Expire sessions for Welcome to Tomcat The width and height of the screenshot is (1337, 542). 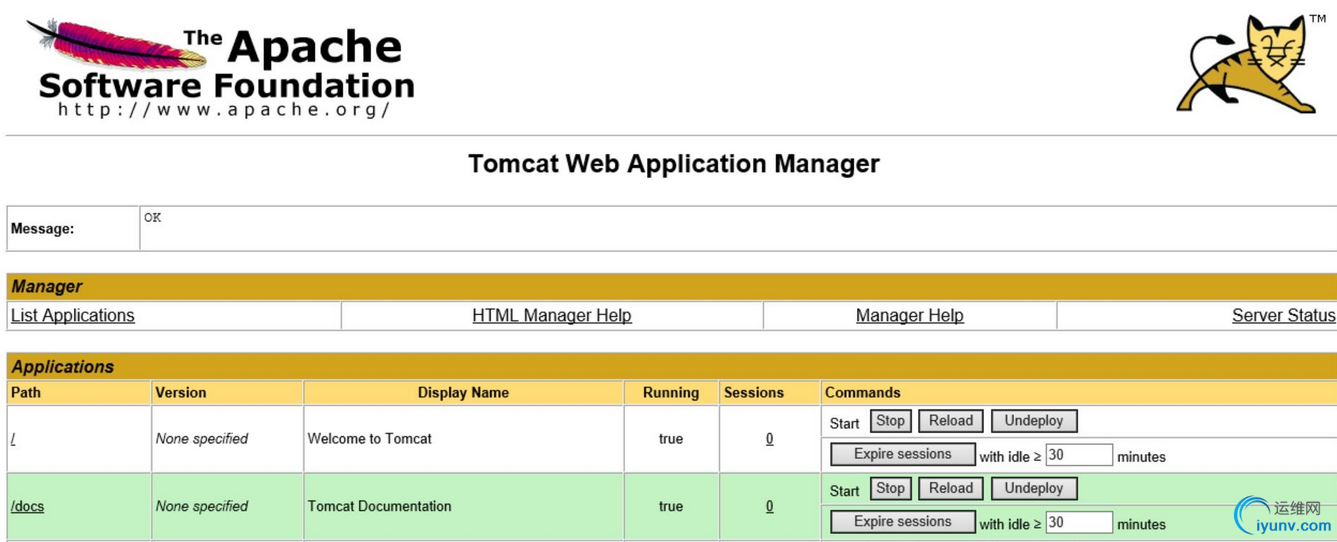pos(903,454)
